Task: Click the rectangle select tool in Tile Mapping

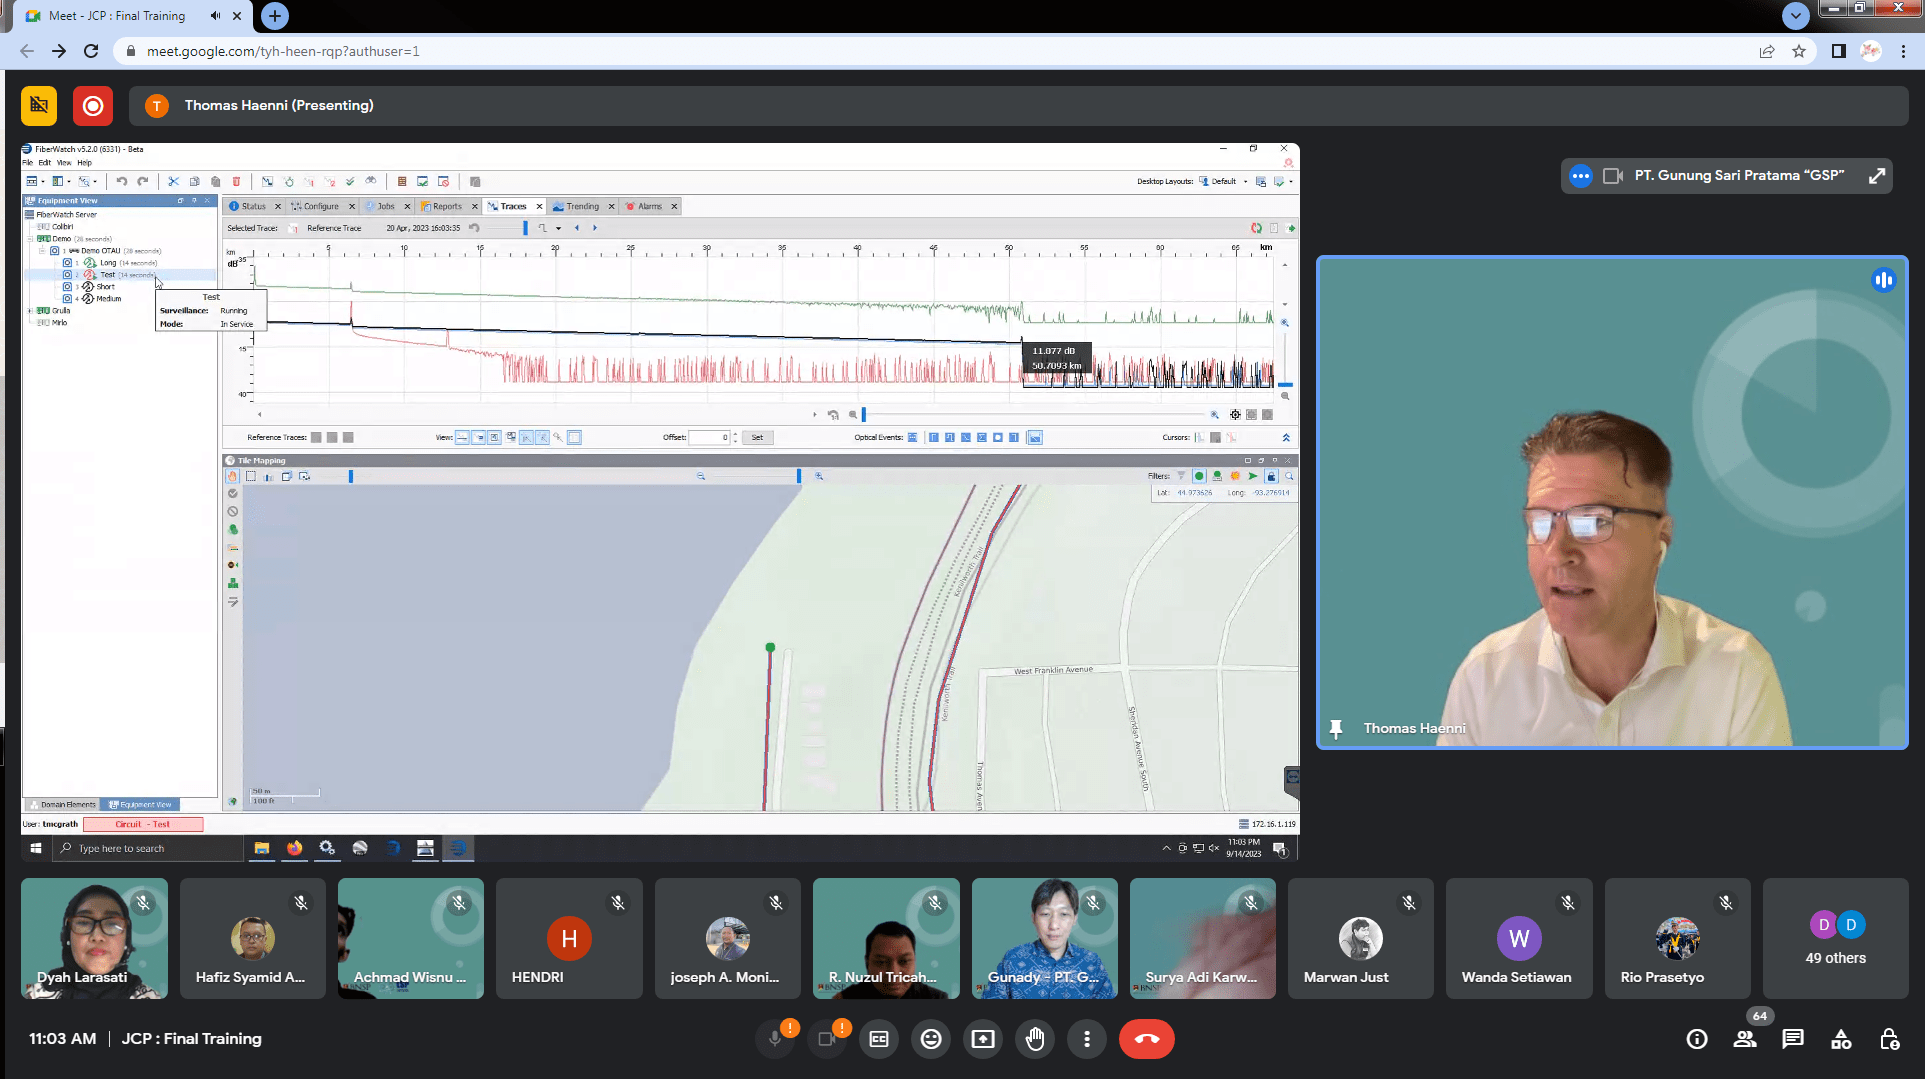Action: point(251,476)
